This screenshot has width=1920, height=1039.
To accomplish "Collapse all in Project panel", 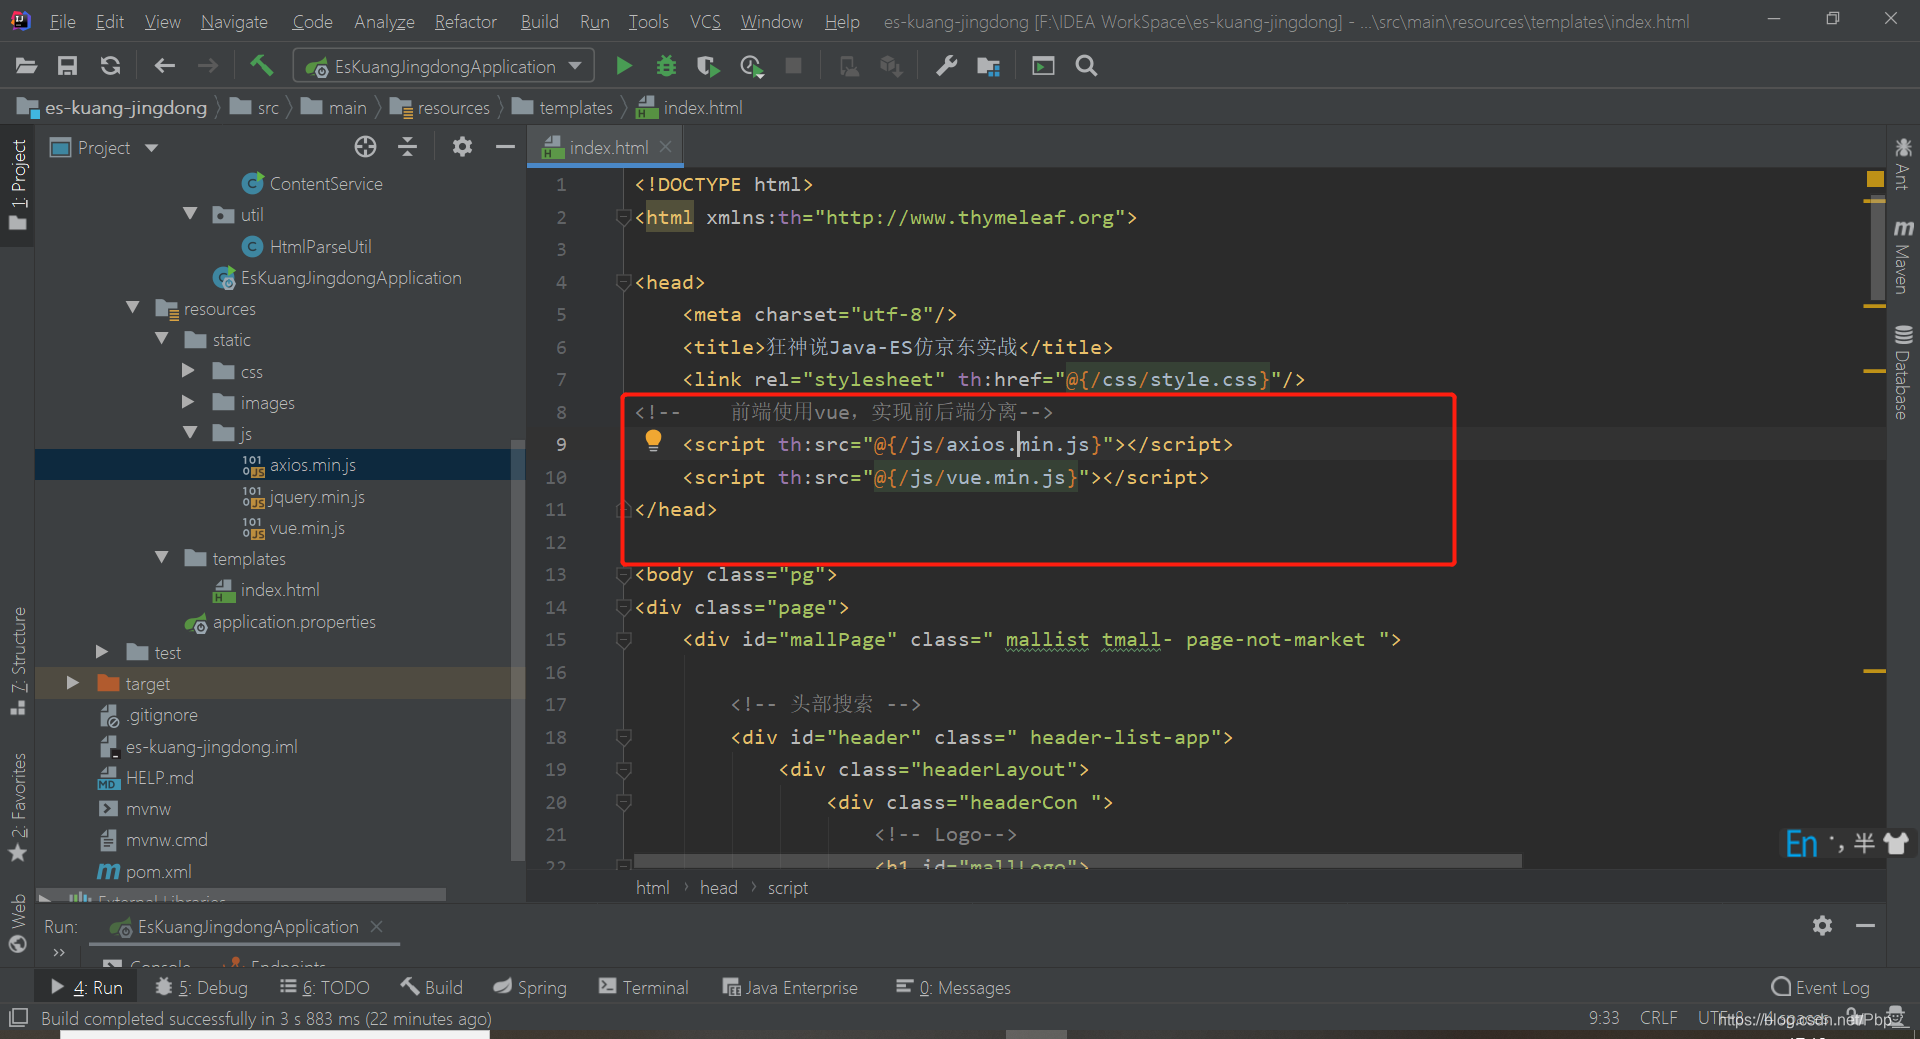I will point(407,147).
